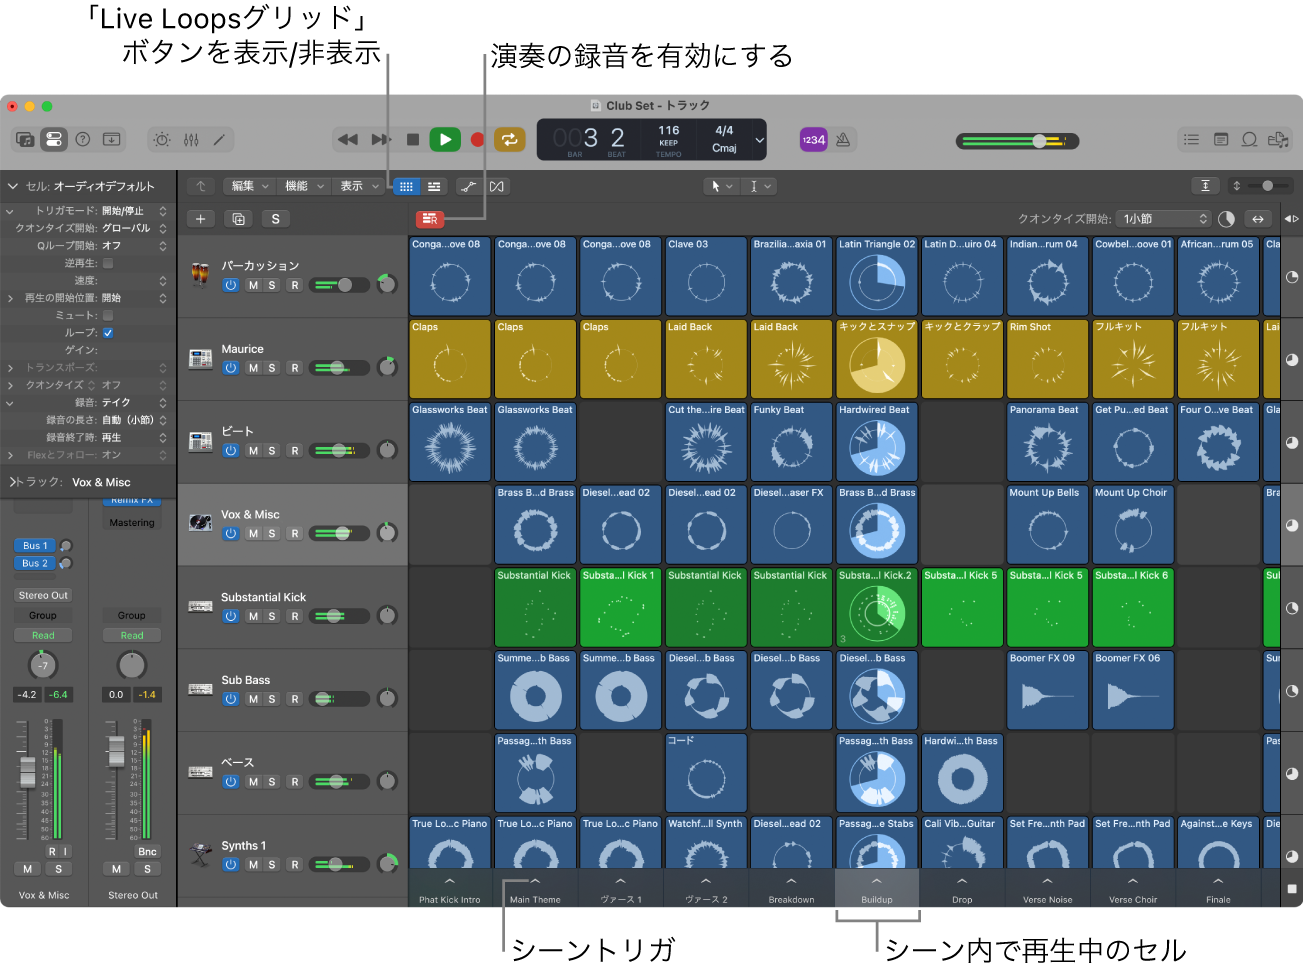Open the media Browsers button
1303x971 pixels.
click(1278, 140)
